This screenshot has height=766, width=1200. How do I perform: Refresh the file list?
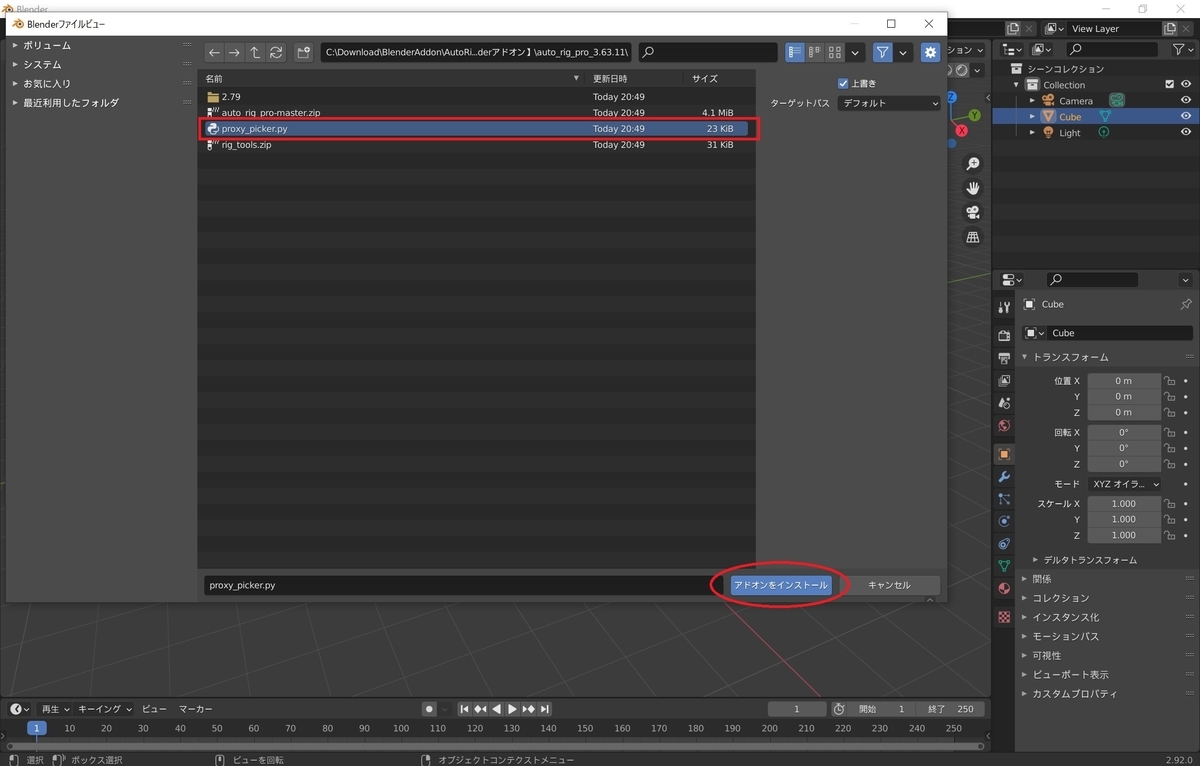(x=277, y=52)
